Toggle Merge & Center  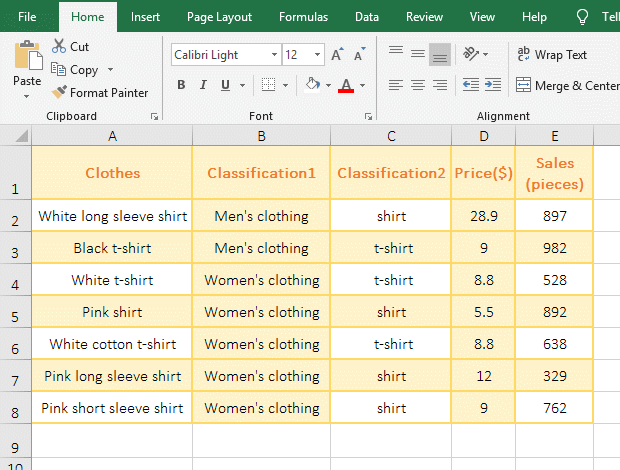[x=567, y=85]
